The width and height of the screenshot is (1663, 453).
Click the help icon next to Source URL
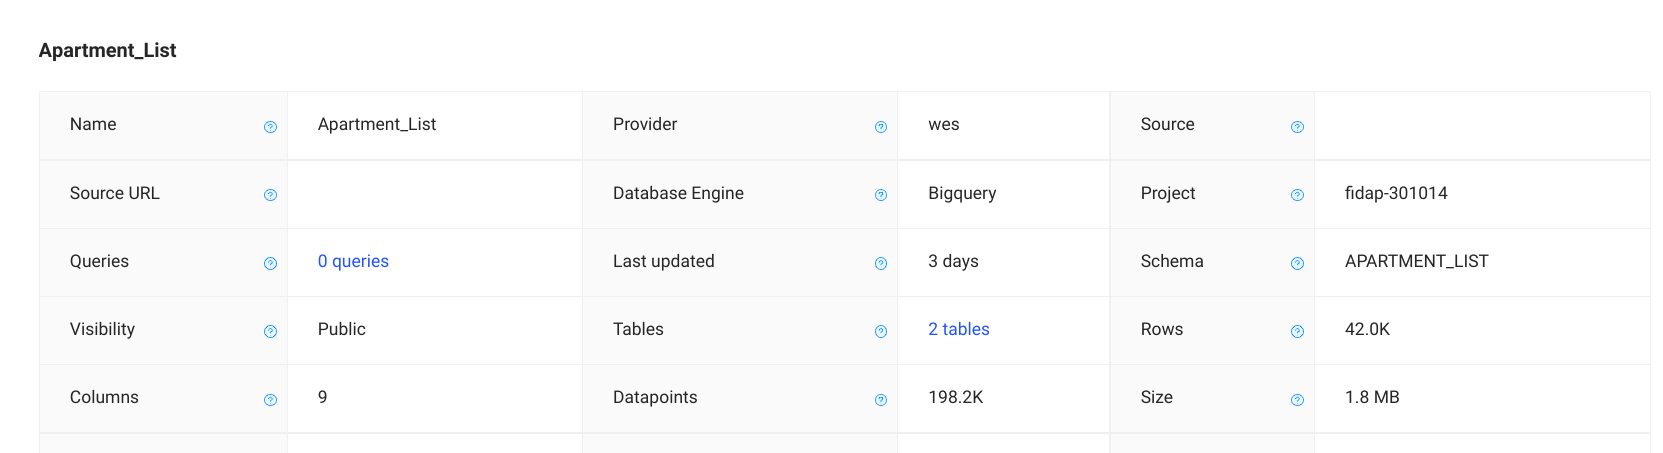coord(270,195)
